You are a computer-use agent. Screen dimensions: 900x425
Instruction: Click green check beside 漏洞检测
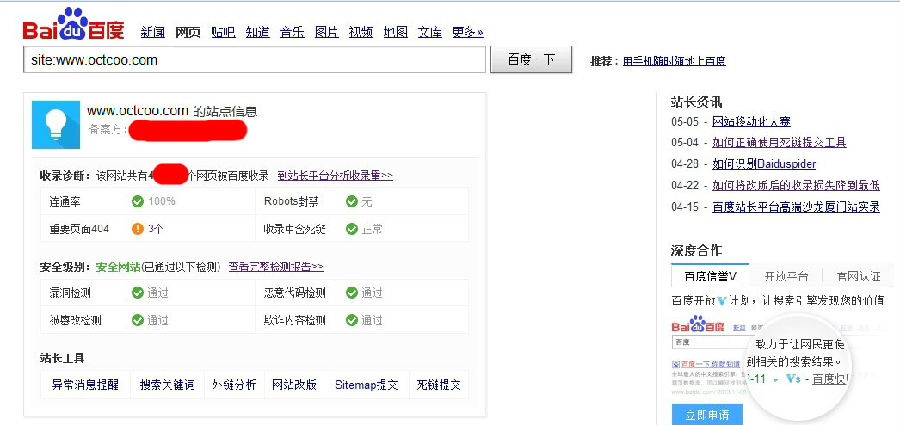[x=138, y=293]
